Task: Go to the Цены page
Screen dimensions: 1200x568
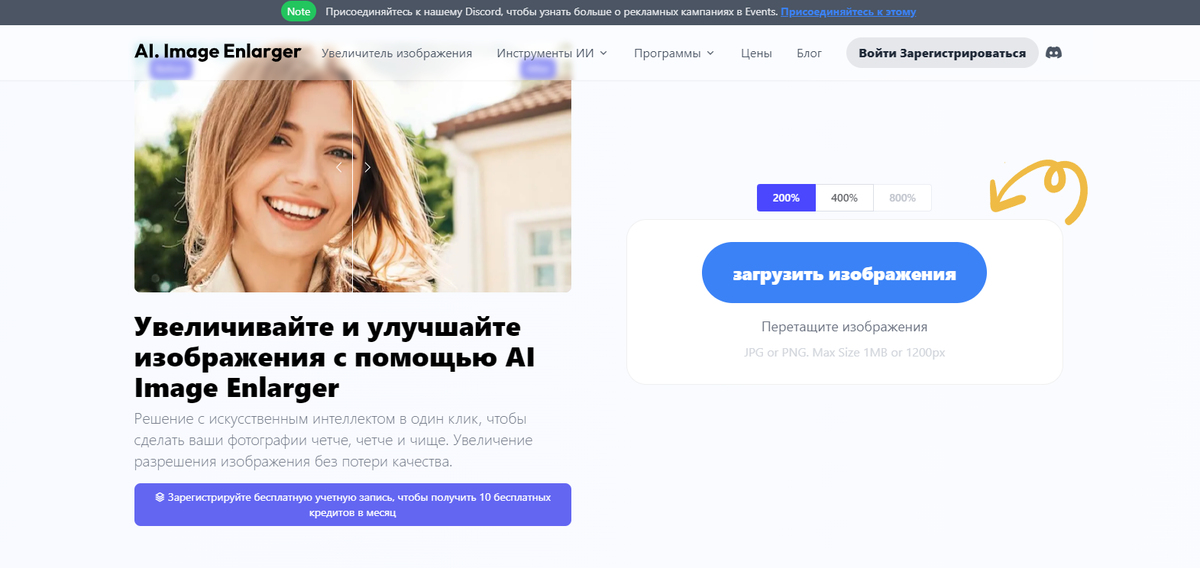Action: pyautogui.click(x=756, y=53)
